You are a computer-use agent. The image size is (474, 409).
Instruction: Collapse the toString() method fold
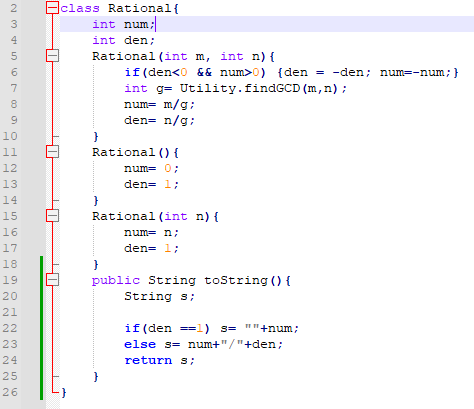tap(52, 280)
